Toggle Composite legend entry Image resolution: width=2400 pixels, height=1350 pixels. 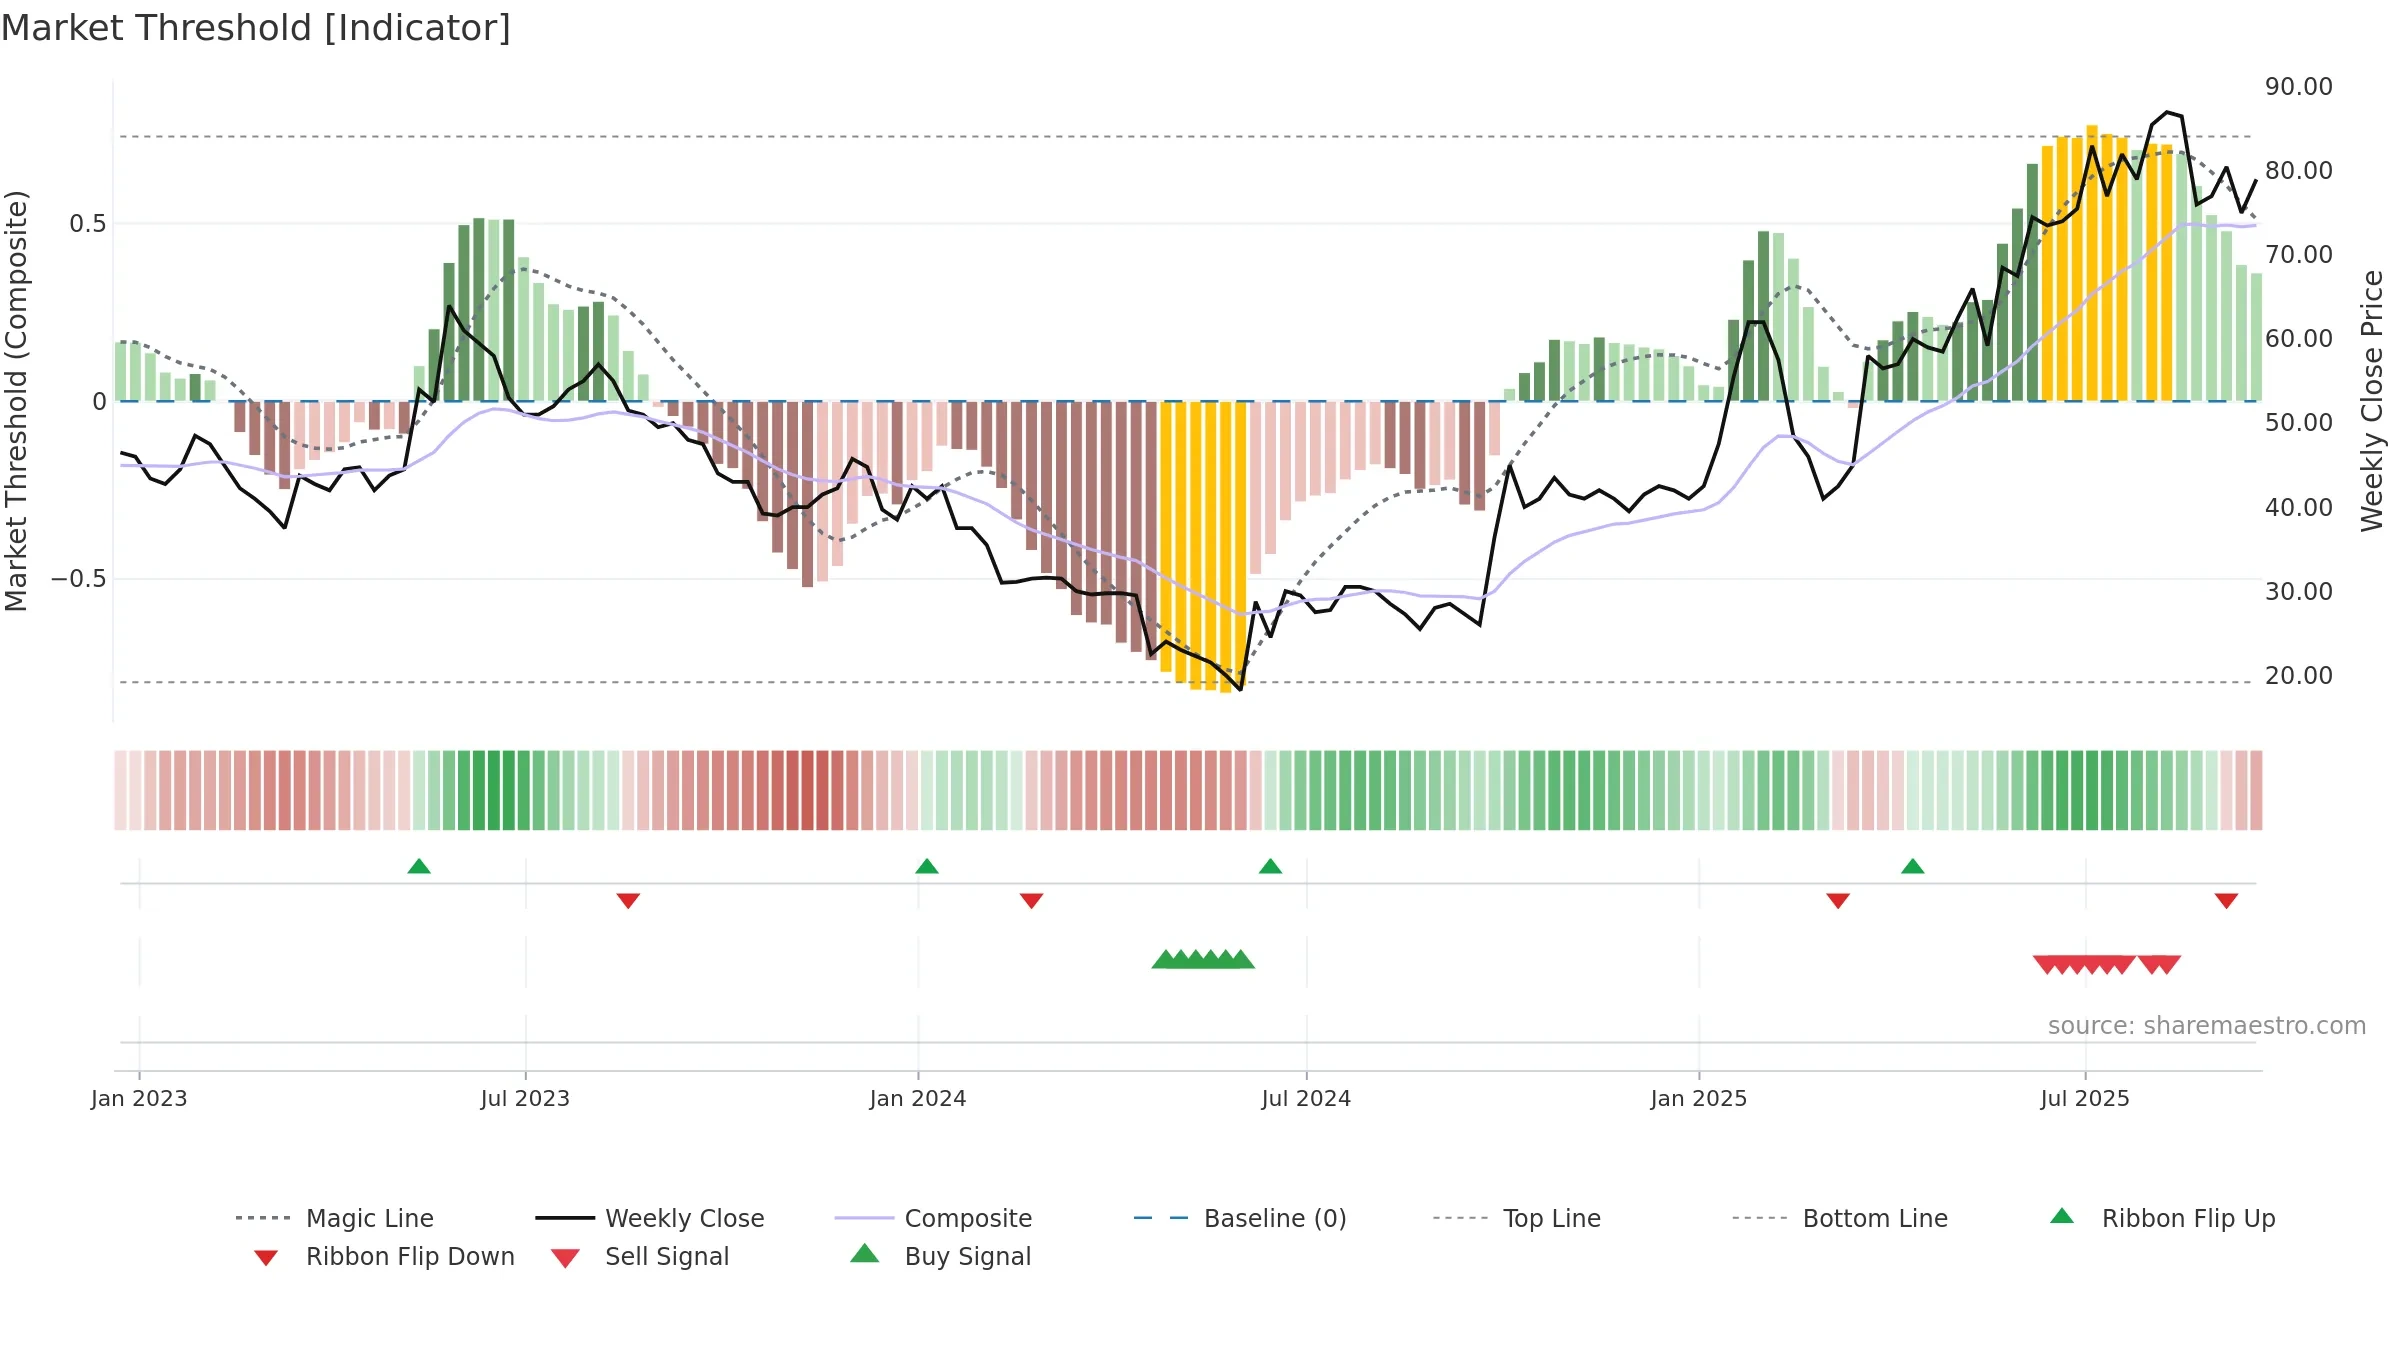click(x=934, y=1218)
